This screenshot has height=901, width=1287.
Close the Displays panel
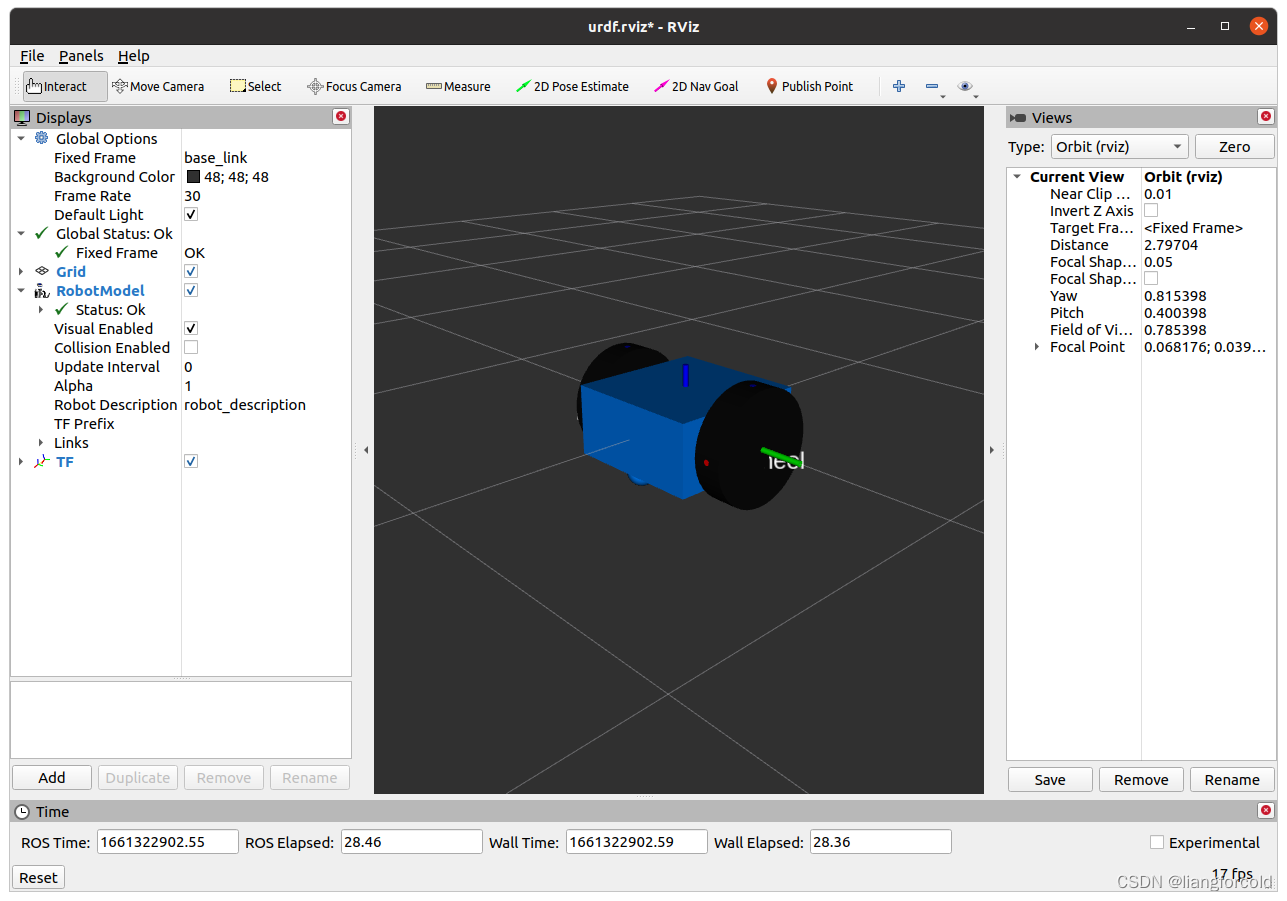[341, 117]
